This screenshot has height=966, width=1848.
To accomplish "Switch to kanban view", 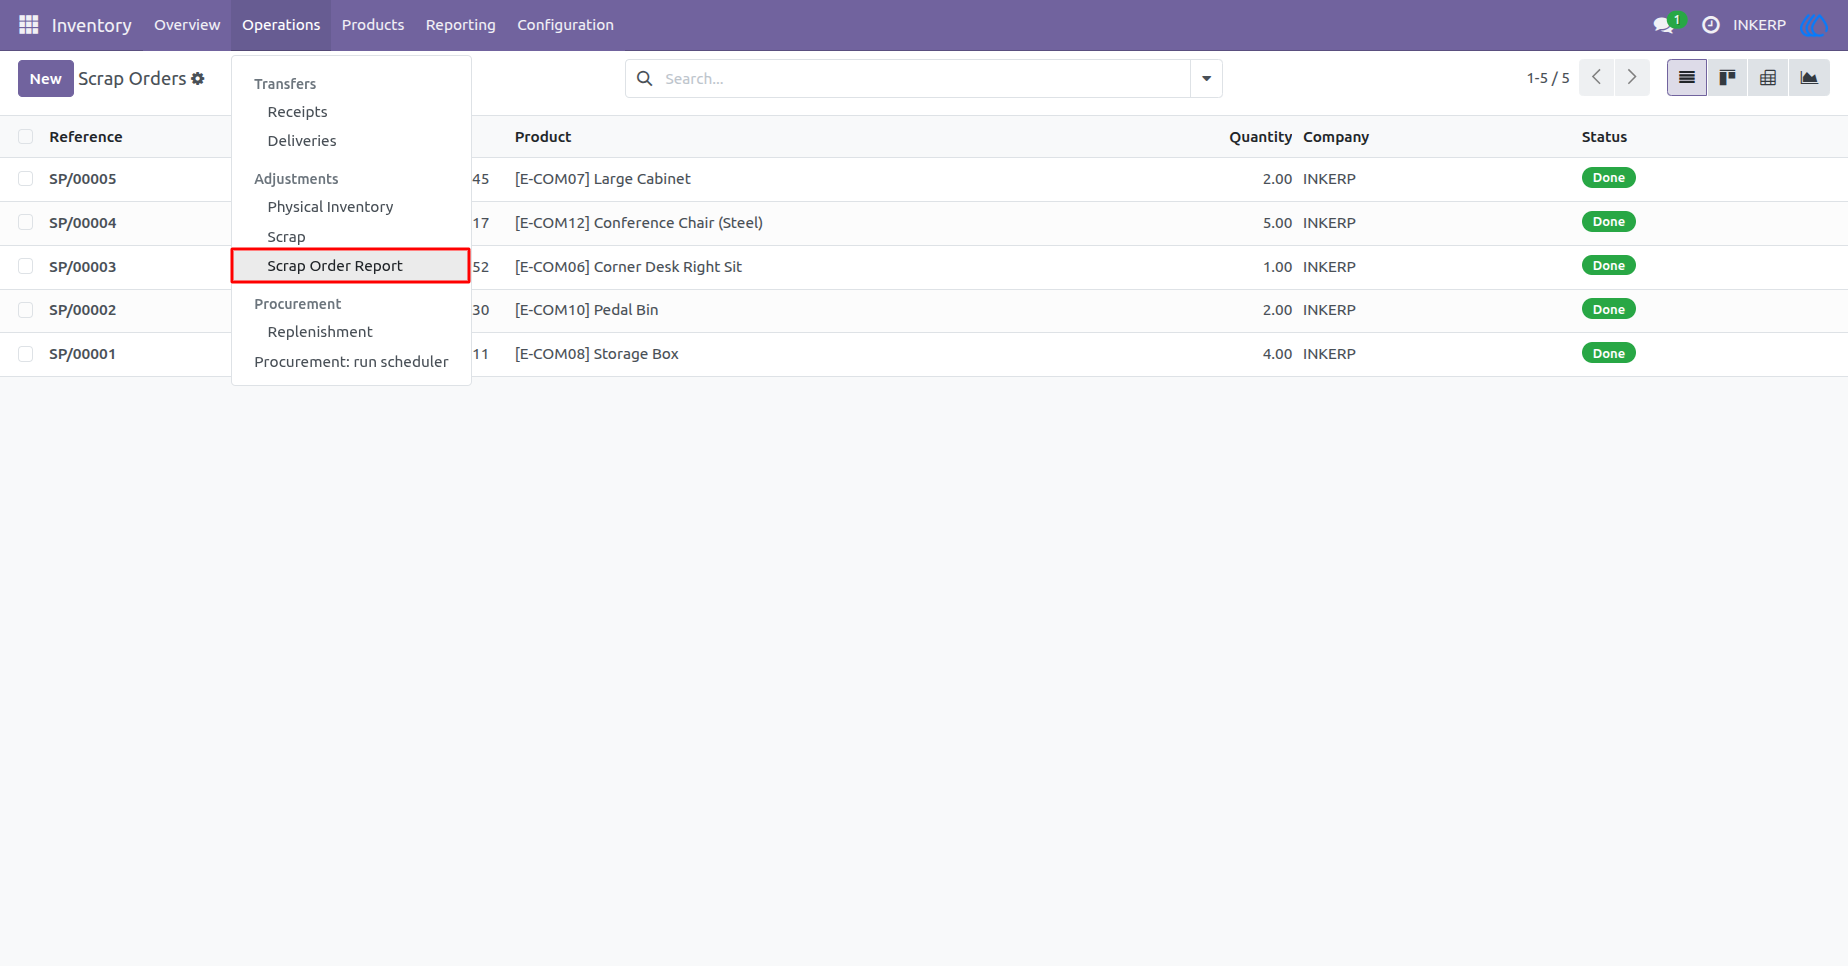I will point(1727,78).
